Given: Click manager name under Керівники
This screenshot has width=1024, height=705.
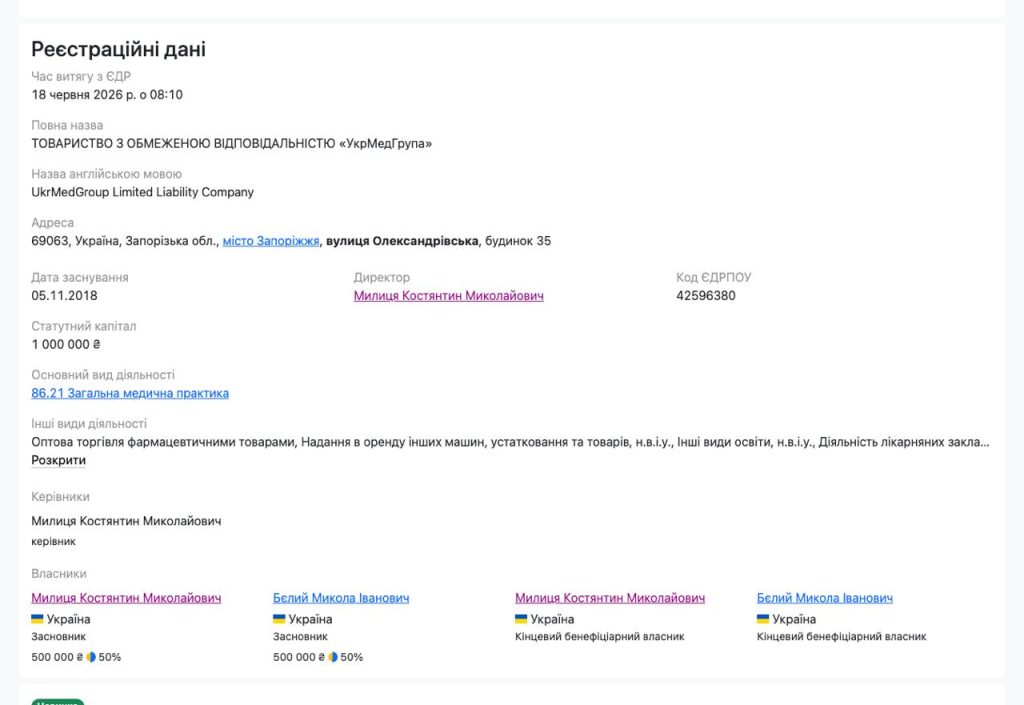Looking at the screenshot, I should pos(126,521).
